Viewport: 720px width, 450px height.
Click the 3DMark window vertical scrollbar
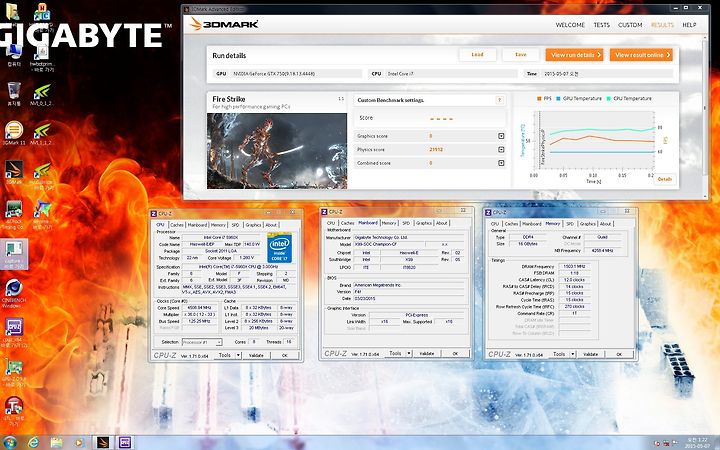(705, 106)
